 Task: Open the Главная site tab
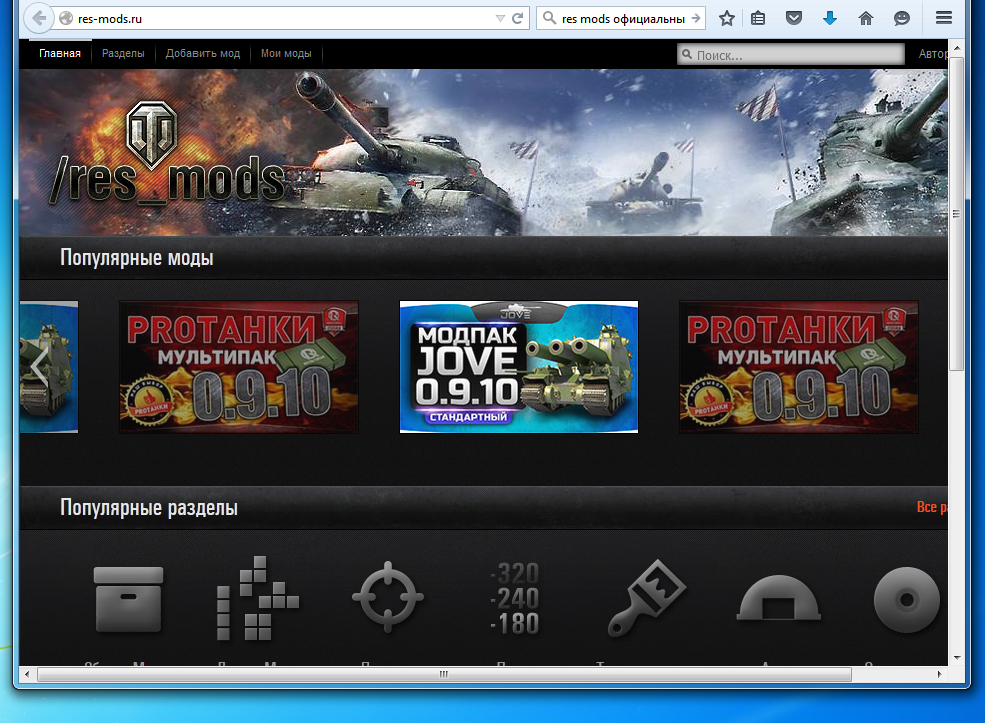tap(60, 53)
